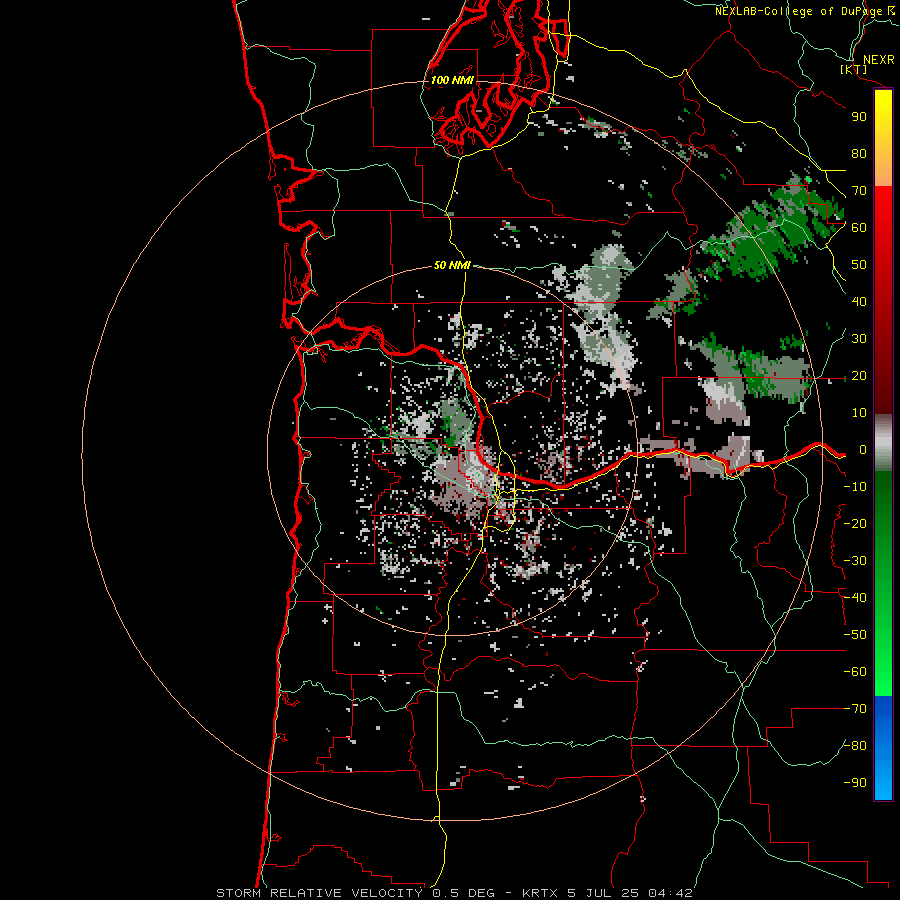Click the 80 value on velocity scale

[x=859, y=154]
